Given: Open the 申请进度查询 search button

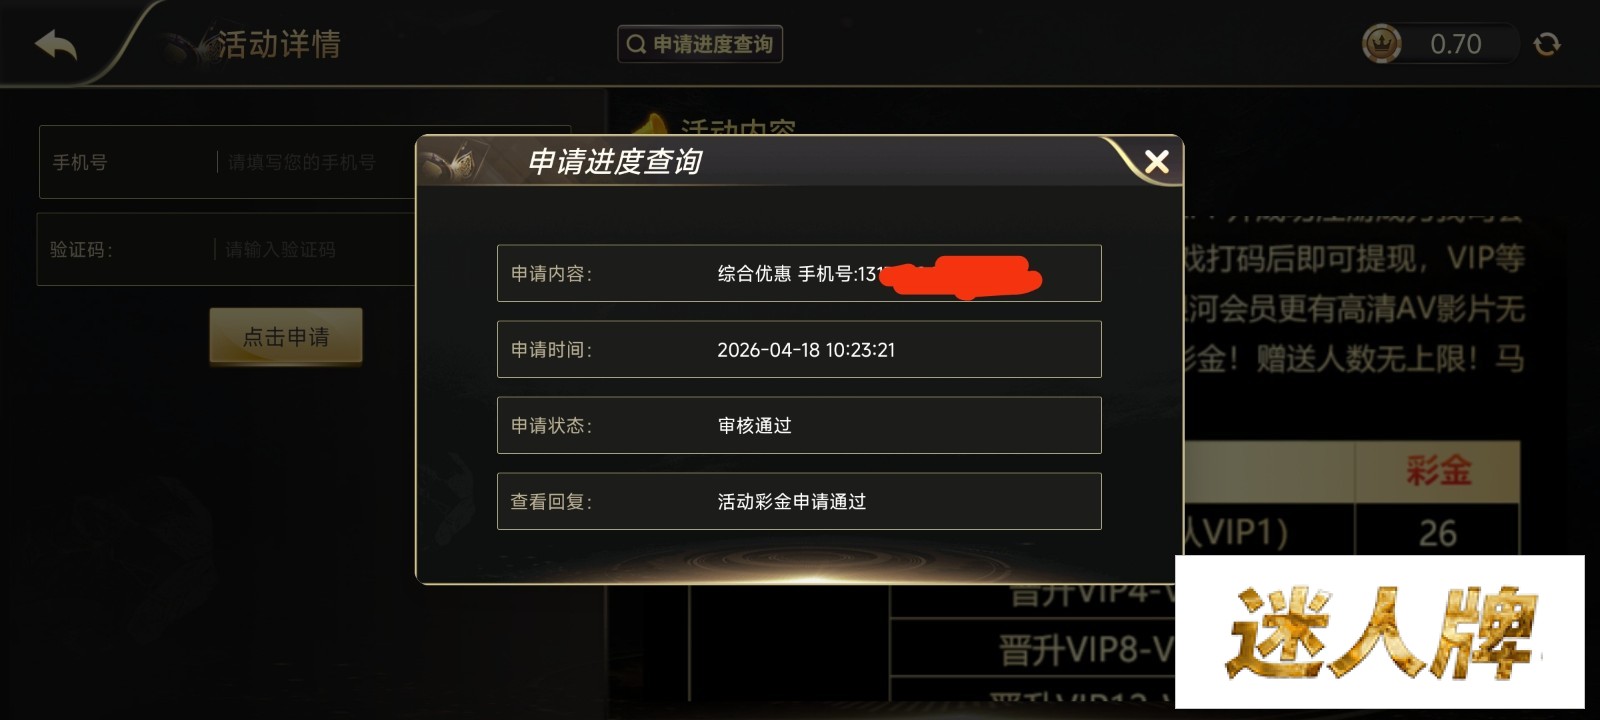Looking at the screenshot, I should (x=700, y=44).
